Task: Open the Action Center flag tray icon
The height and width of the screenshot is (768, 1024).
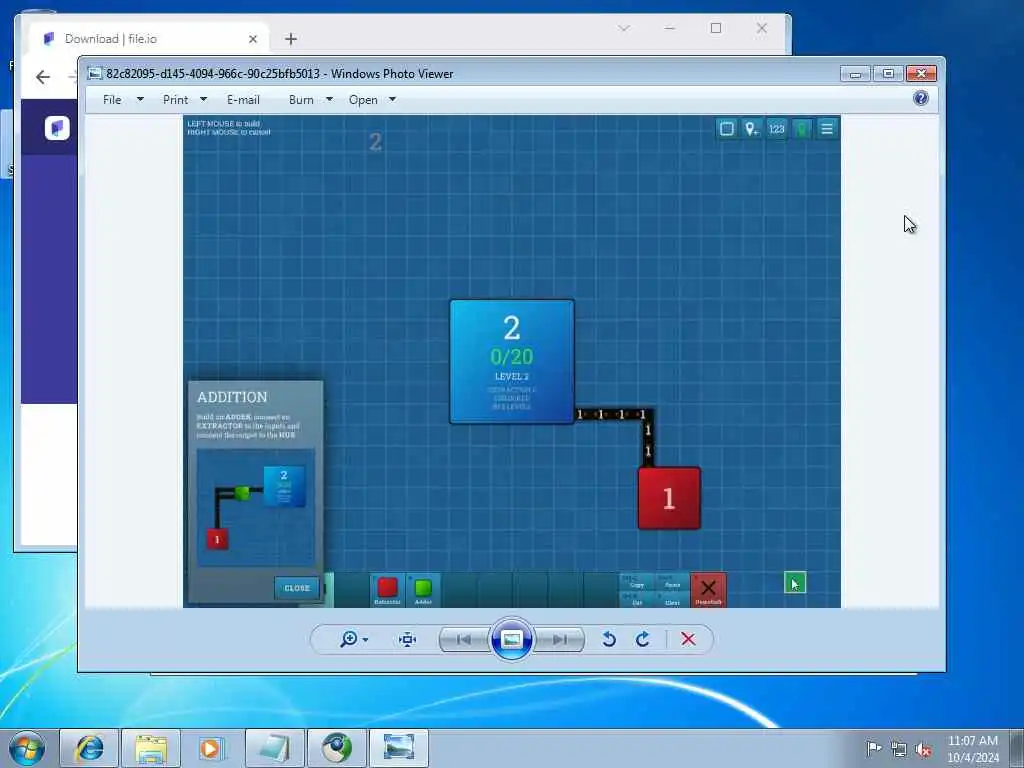Action: [873, 748]
